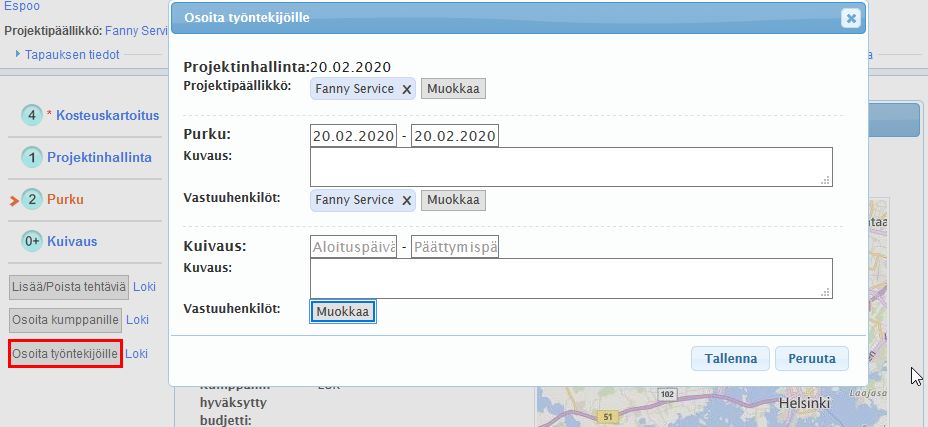Screen dimensions: 928x427
Task: Click the Kuivaus Kuvaus text area
Action: (571, 278)
